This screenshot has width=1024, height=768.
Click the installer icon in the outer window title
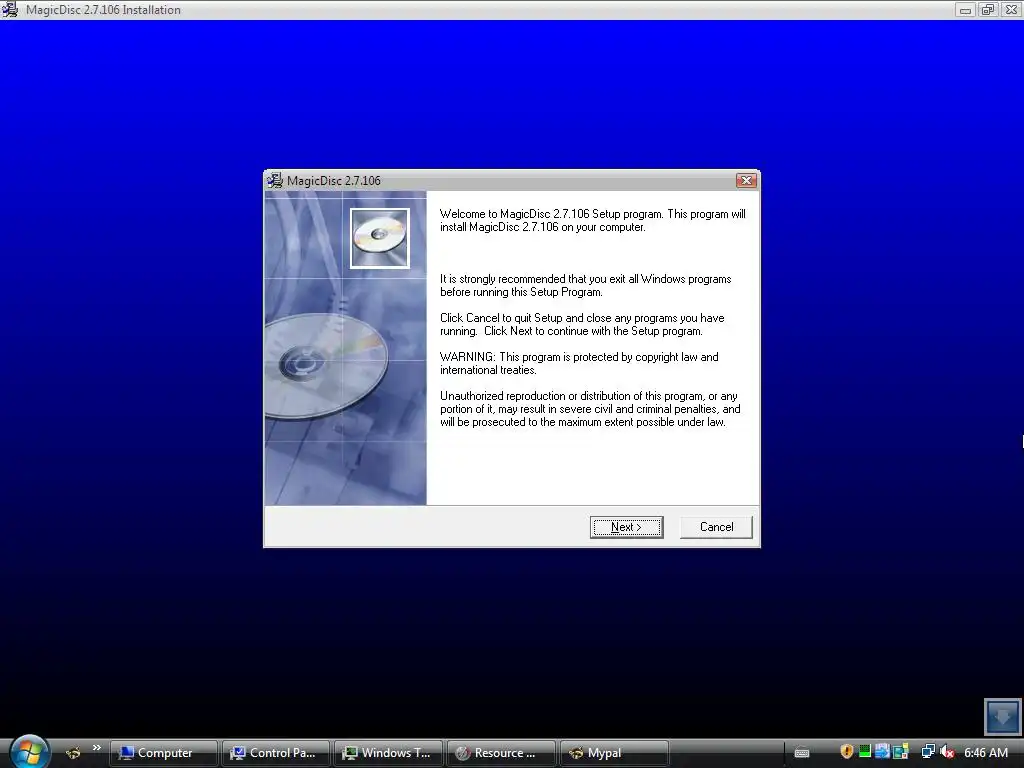[x=10, y=10]
